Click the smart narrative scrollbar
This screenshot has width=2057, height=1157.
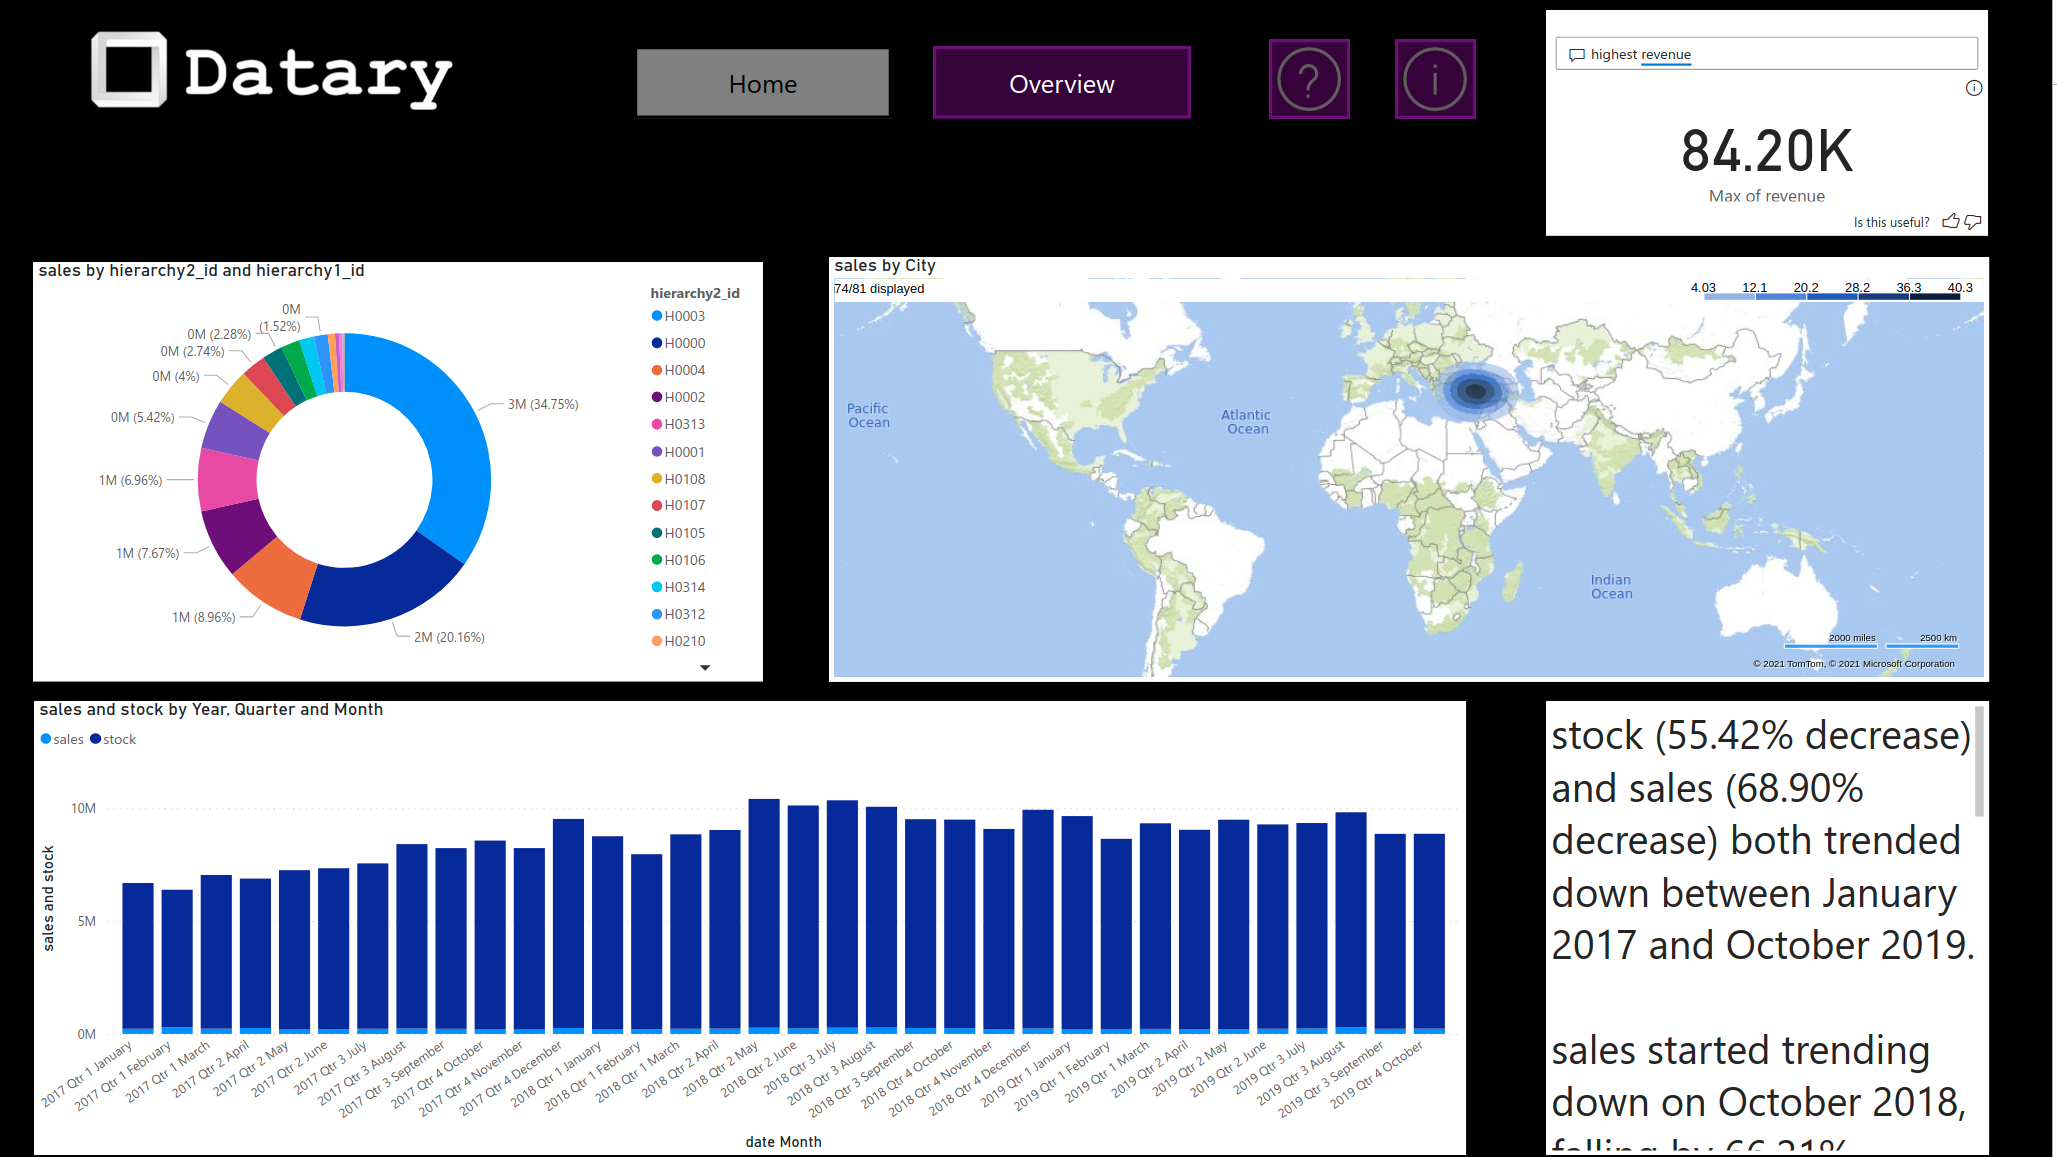pyautogui.click(x=1978, y=760)
